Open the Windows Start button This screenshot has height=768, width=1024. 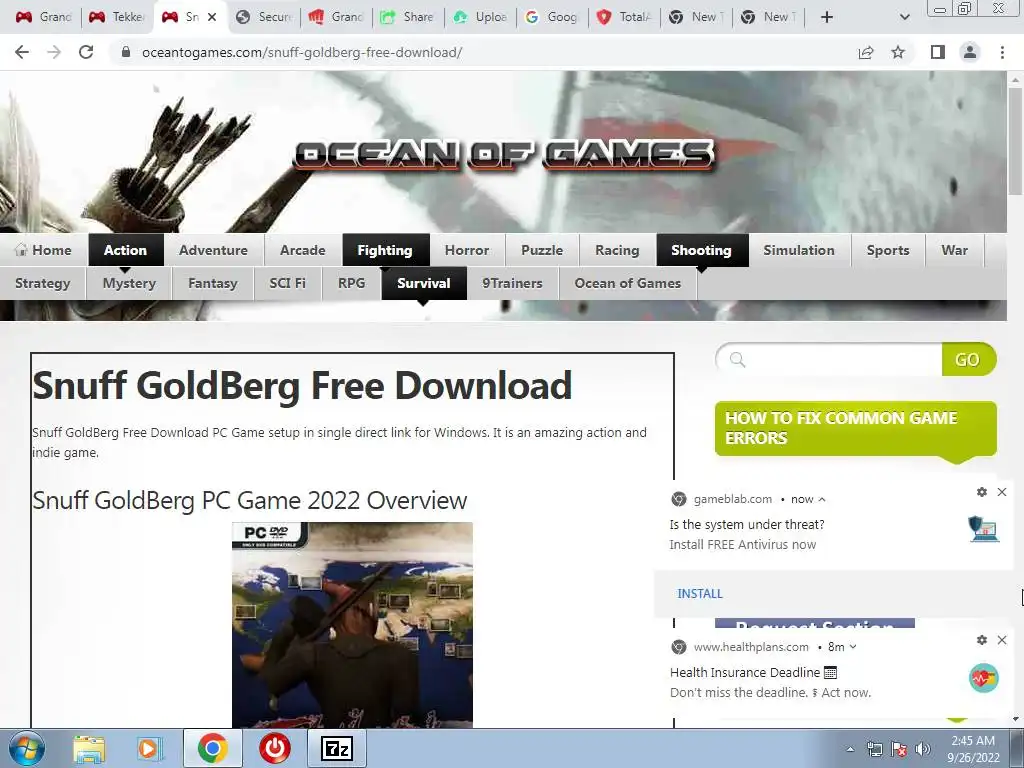point(26,748)
